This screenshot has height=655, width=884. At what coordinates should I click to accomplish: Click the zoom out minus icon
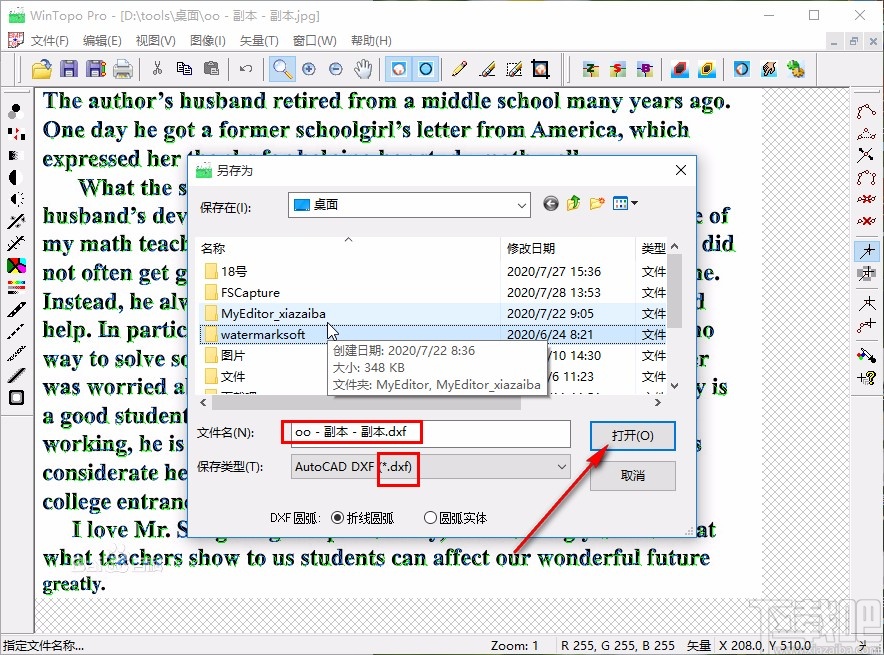point(335,69)
